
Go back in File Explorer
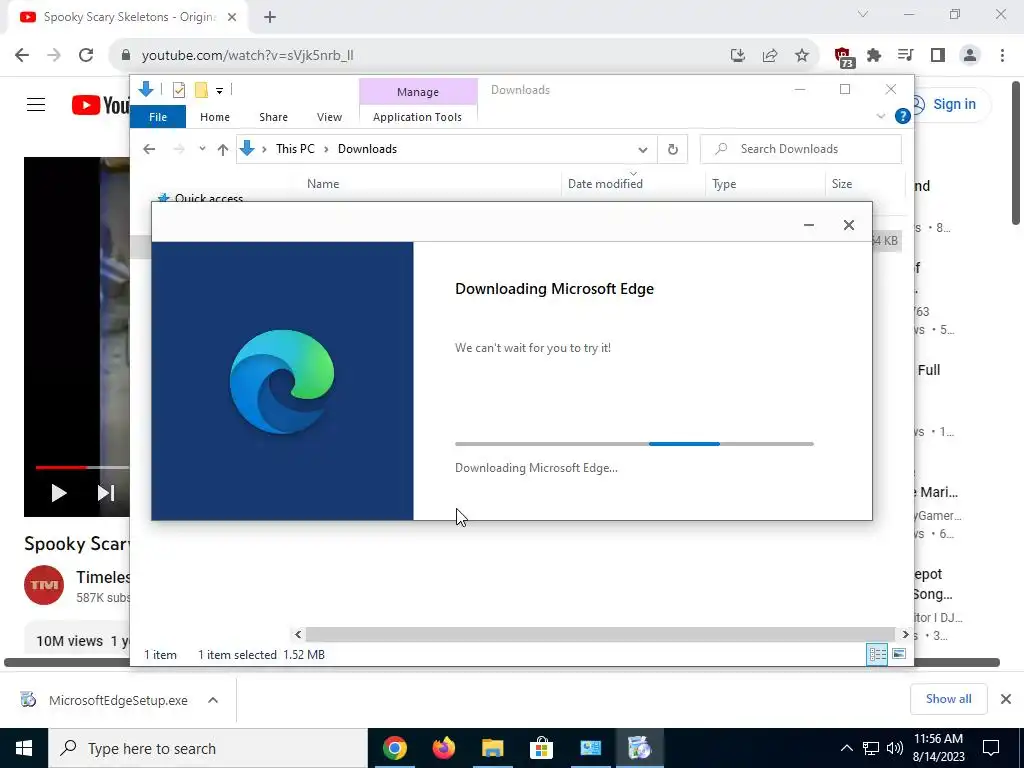(149, 150)
